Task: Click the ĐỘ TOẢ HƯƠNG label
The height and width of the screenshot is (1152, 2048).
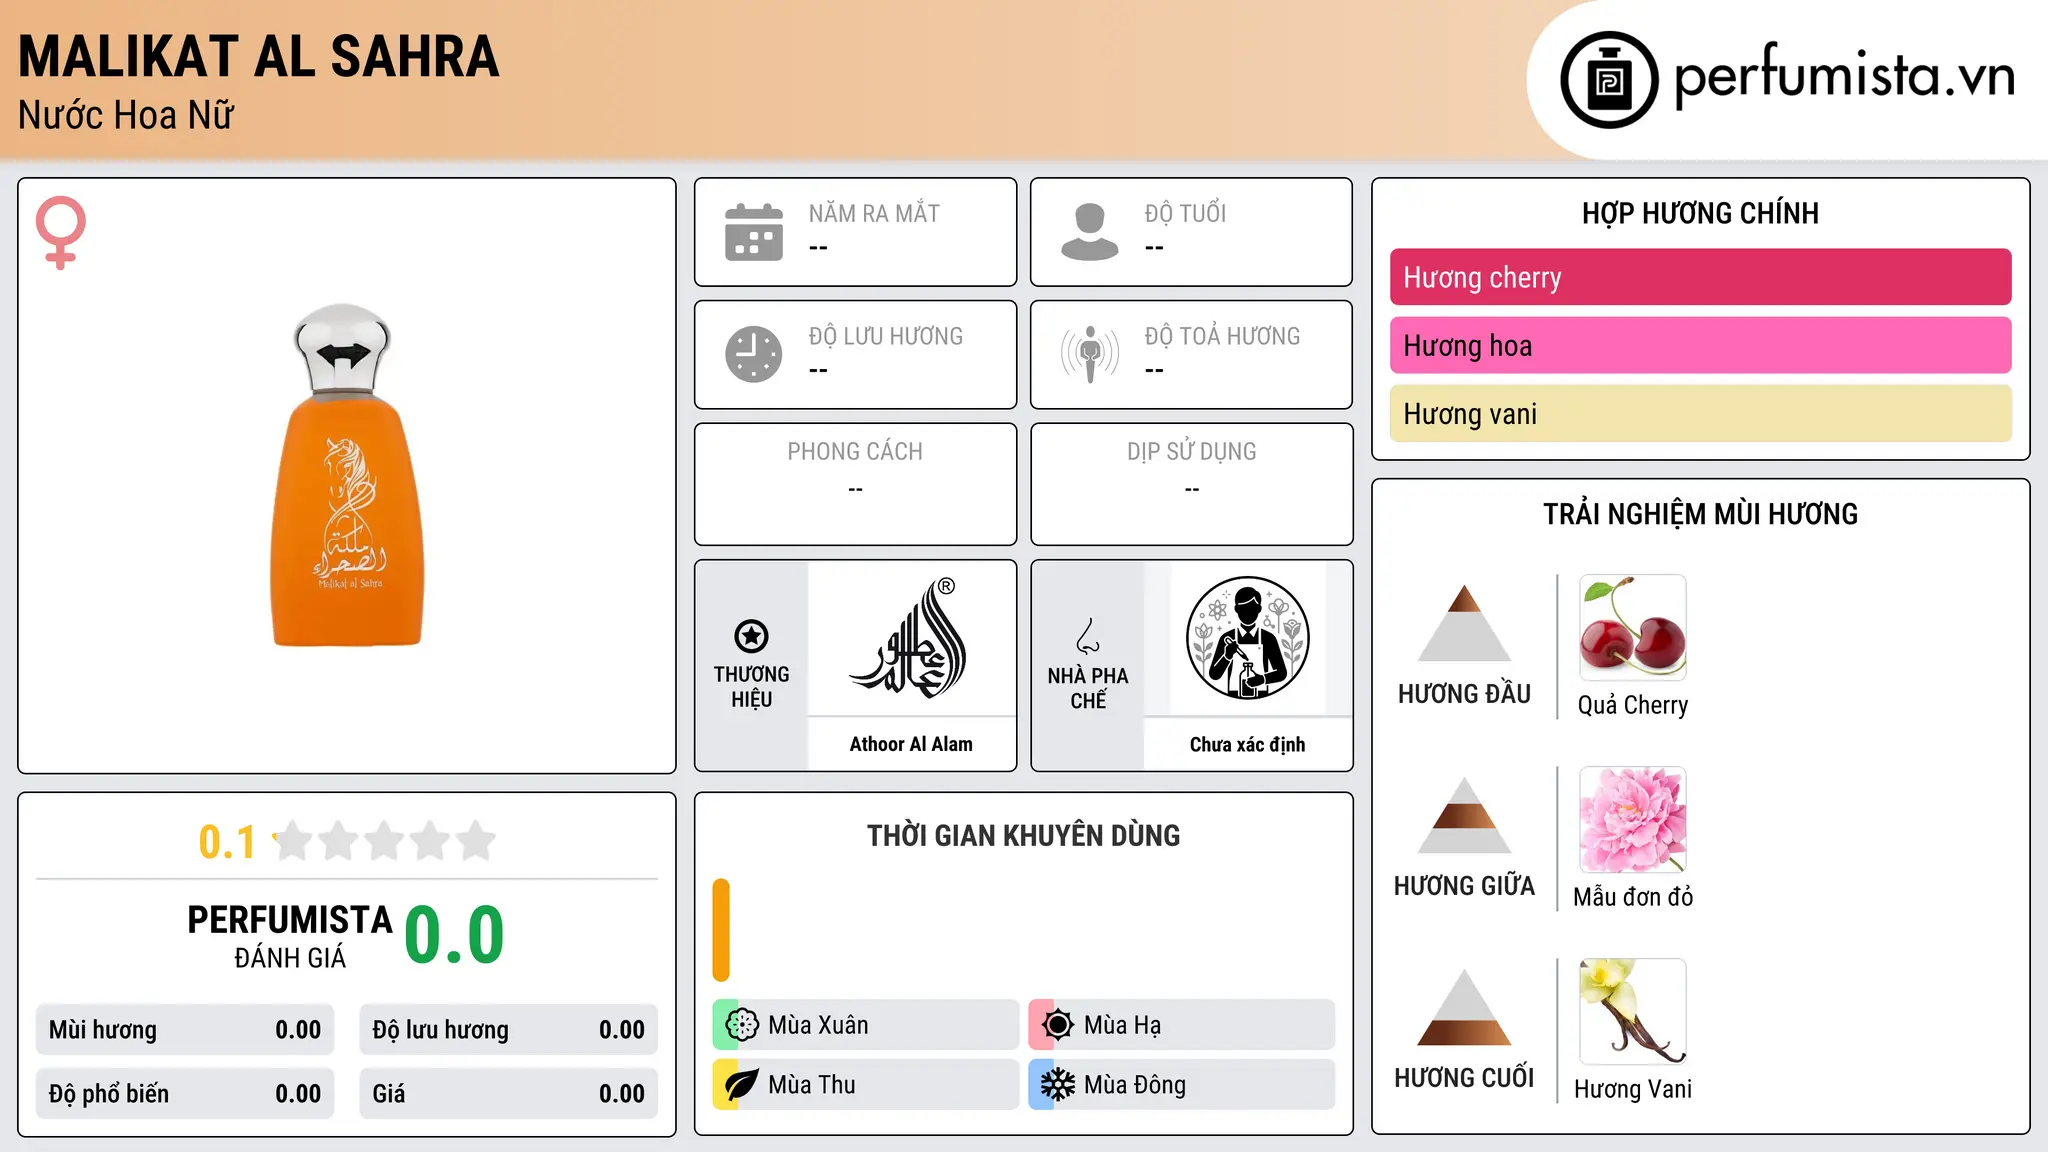Action: (1222, 336)
